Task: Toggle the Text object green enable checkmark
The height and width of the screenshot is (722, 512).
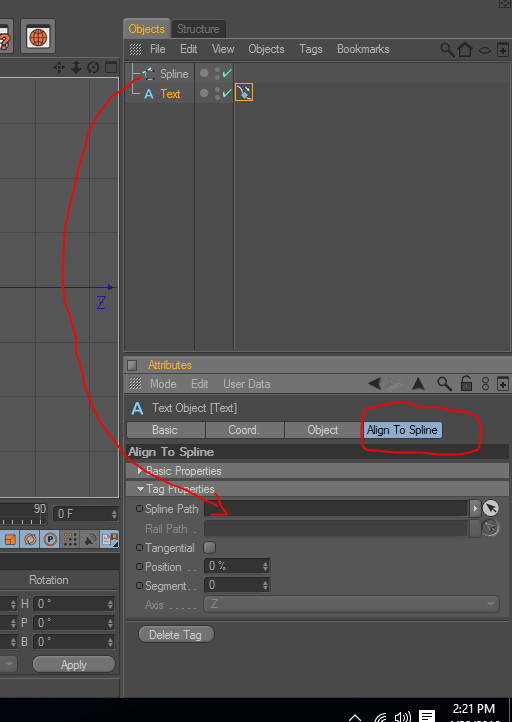Action: click(x=227, y=93)
